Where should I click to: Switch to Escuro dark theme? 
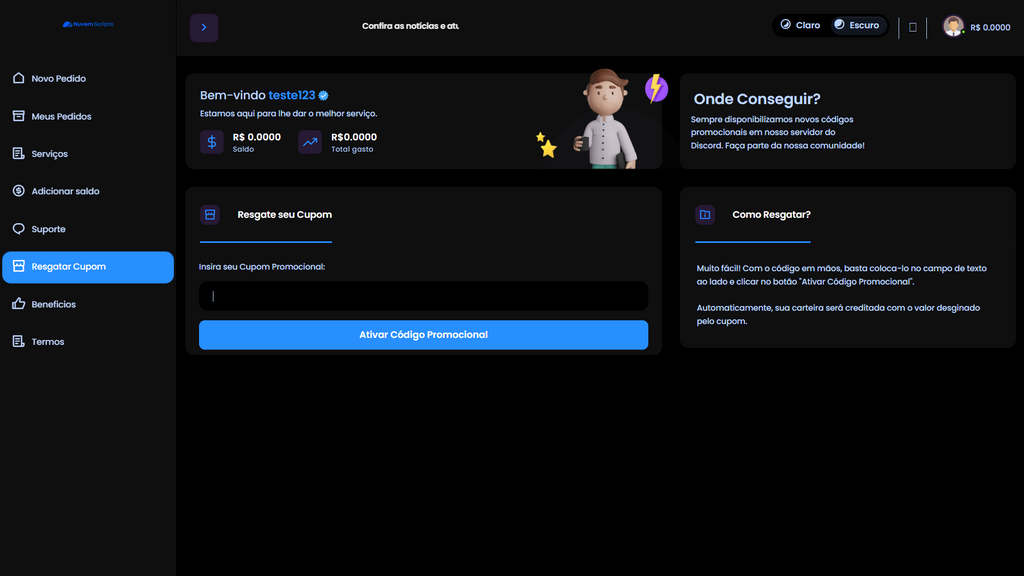coord(857,25)
